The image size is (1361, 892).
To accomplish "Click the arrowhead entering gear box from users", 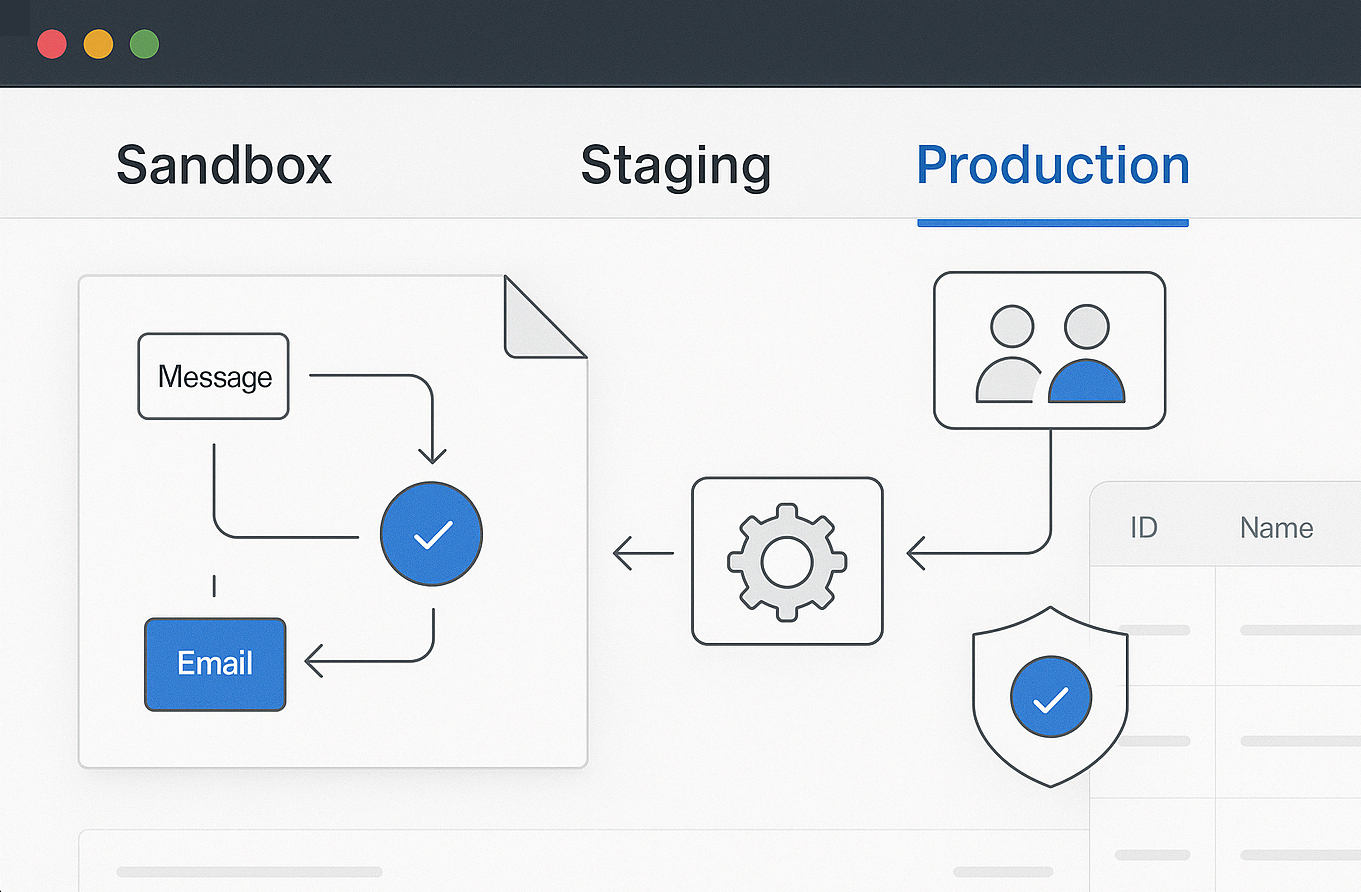I will (916, 552).
